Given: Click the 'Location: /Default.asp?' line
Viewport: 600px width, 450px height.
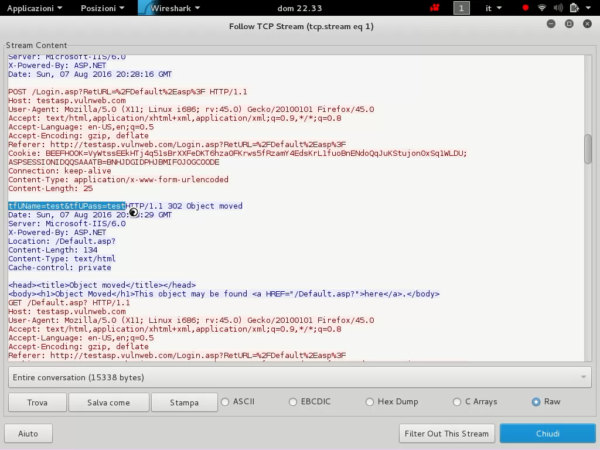Looking at the screenshot, I should [62, 241].
